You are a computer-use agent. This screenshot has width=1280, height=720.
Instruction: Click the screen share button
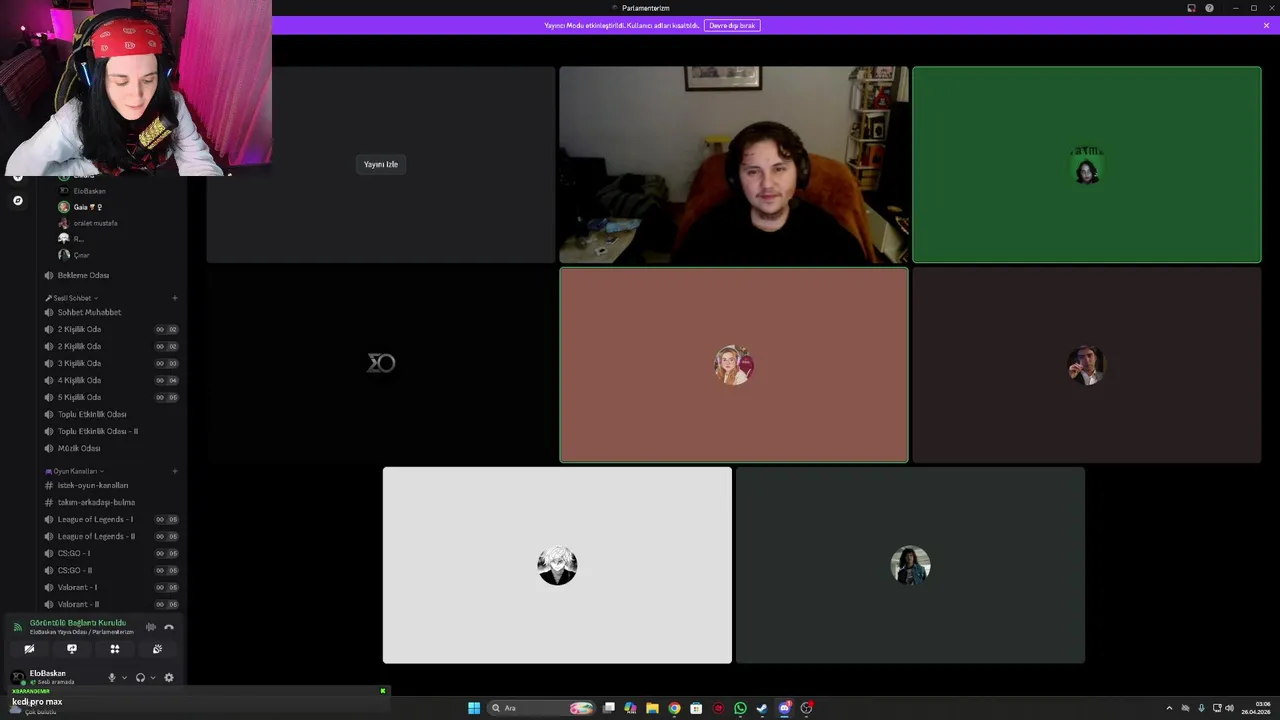pyautogui.click(x=72, y=649)
